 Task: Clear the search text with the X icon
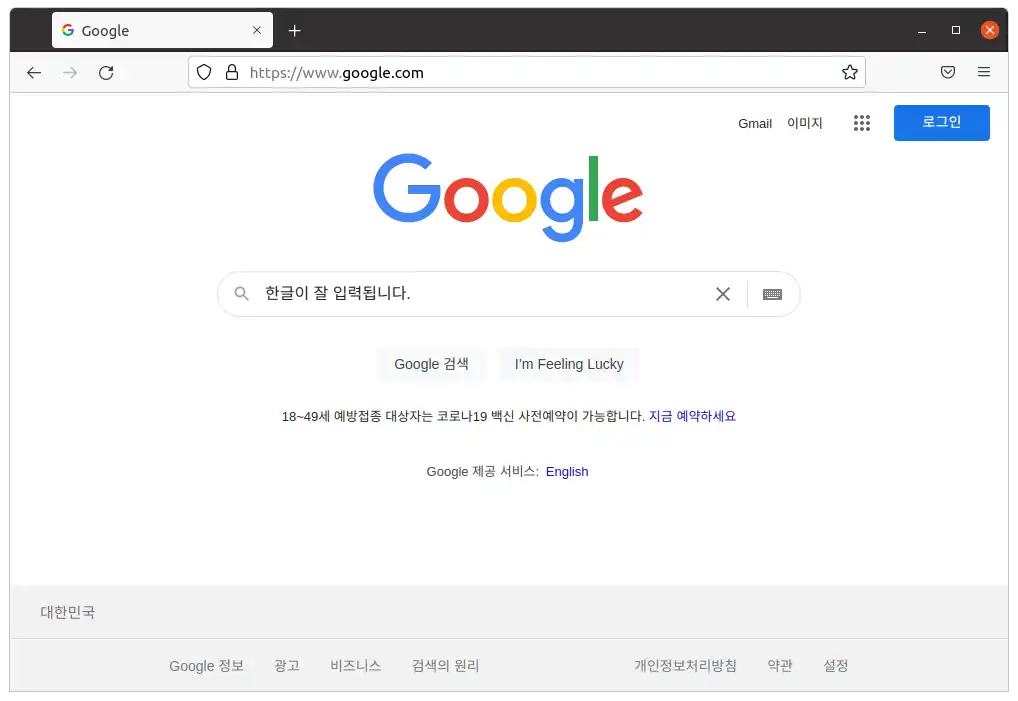(723, 294)
